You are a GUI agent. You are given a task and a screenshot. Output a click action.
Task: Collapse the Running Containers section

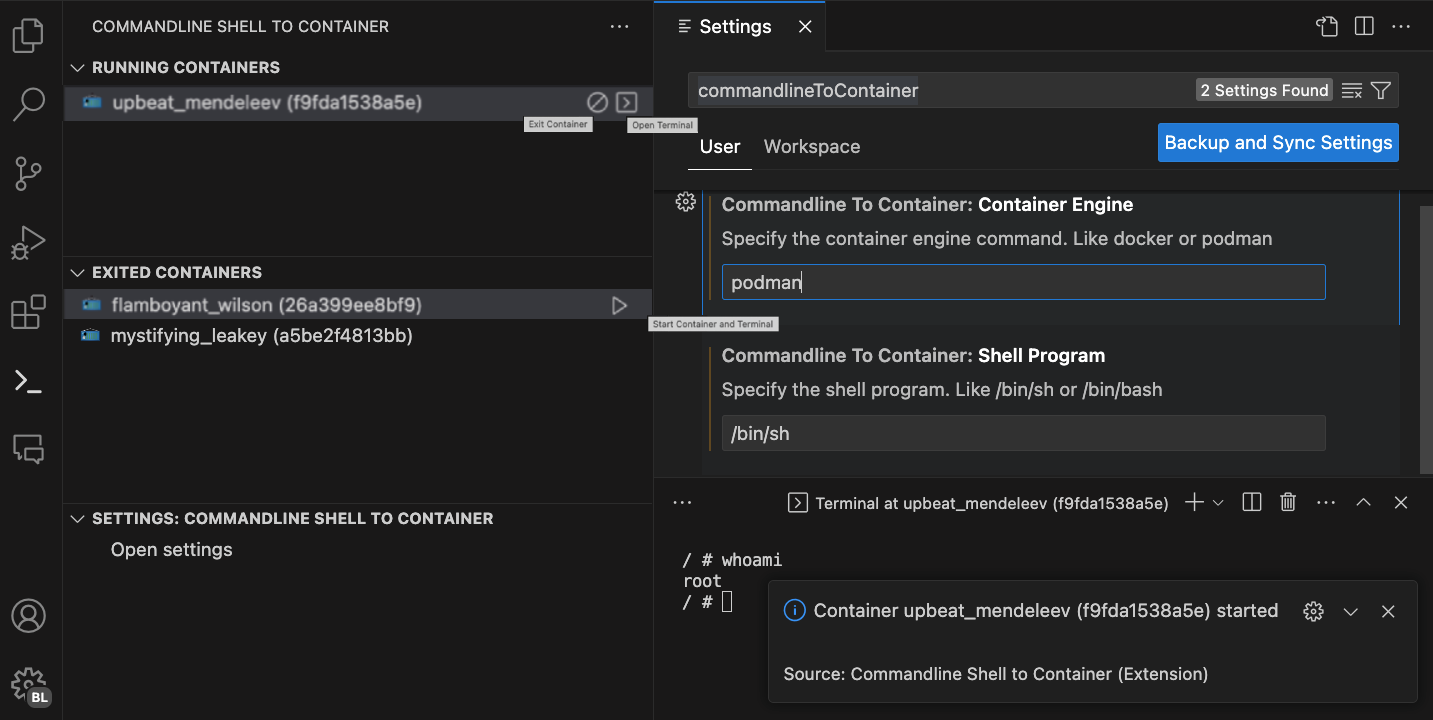[x=78, y=68]
